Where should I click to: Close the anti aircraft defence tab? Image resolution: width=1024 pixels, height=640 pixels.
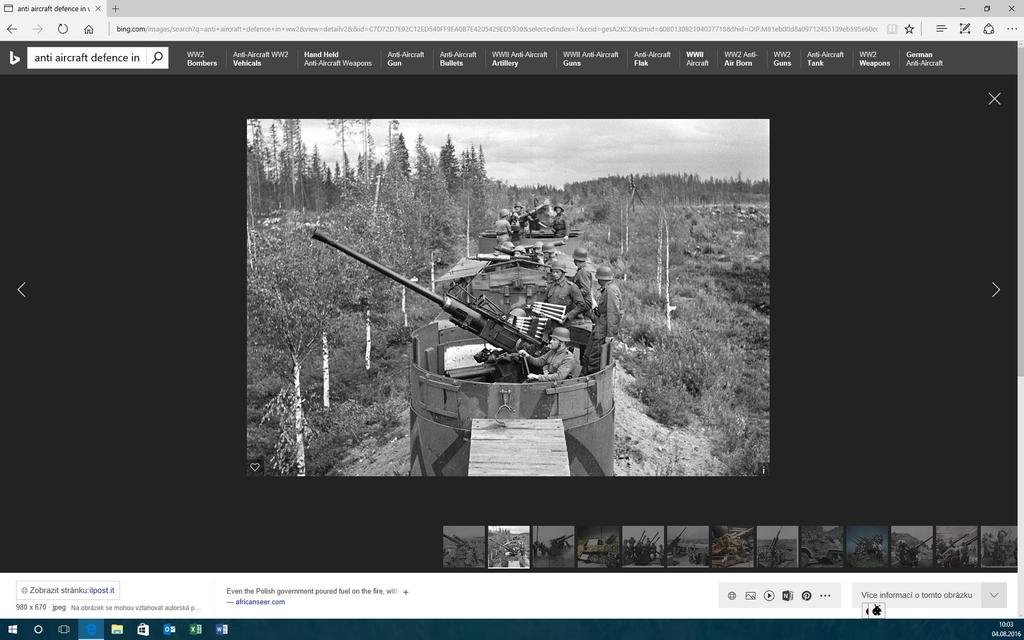(x=97, y=8)
